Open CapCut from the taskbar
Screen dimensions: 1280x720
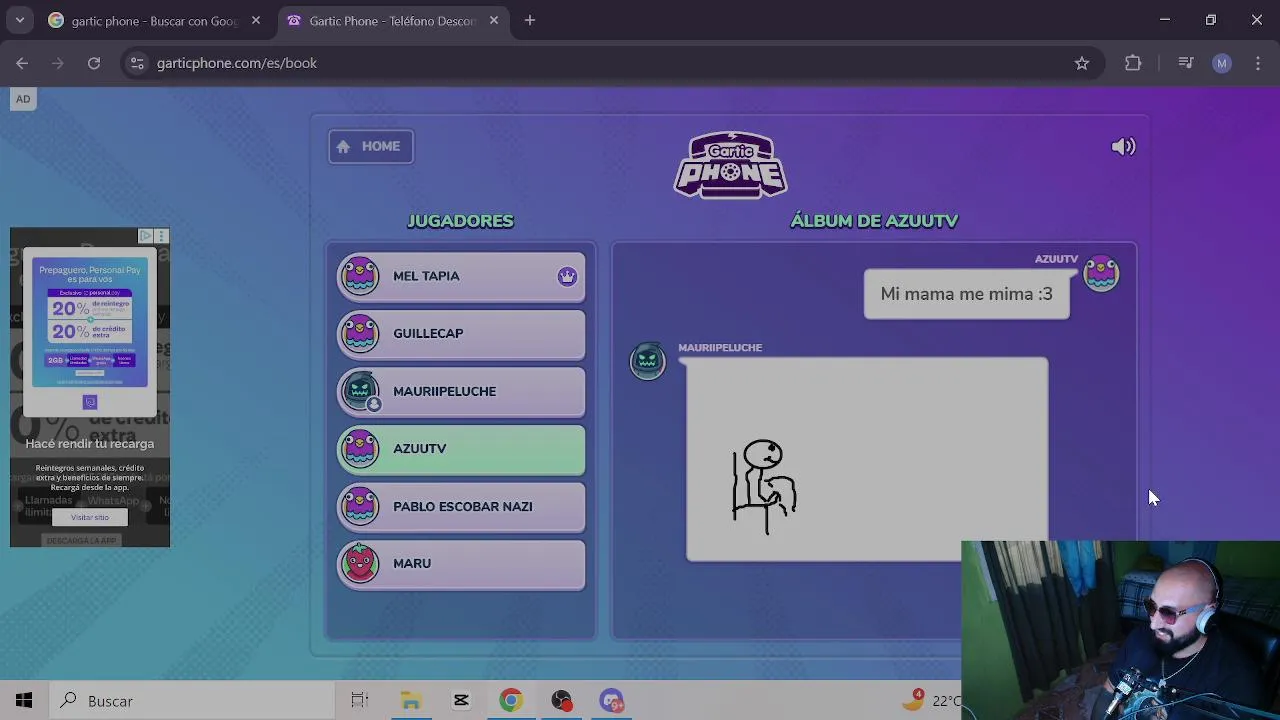(461, 701)
